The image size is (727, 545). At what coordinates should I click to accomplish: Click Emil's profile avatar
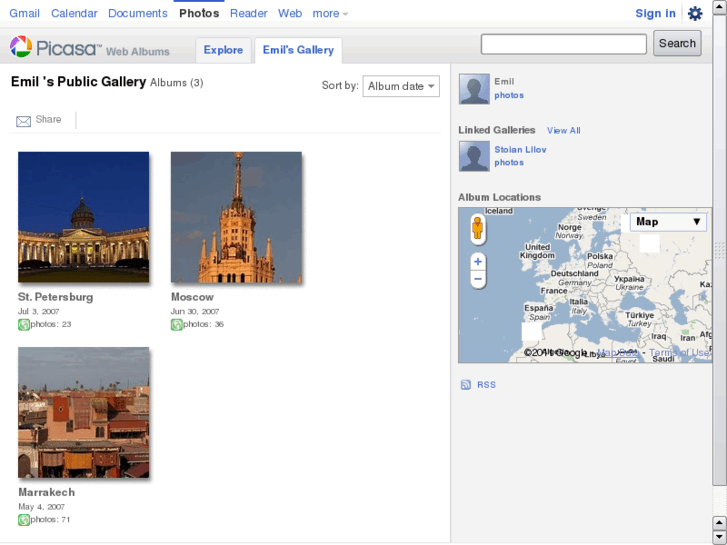pyautogui.click(x=474, y=89)
